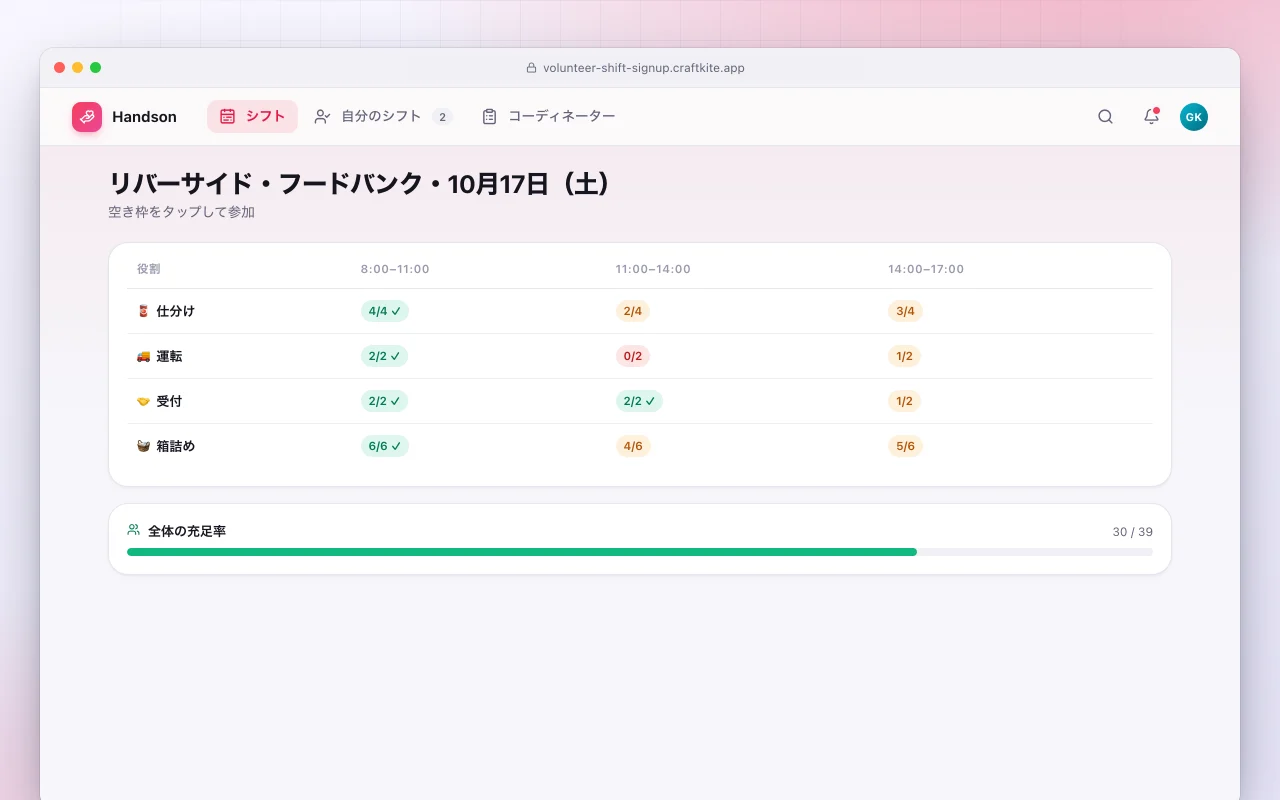Click the 8:00–11:00 column header
This screenshot has height=800, width=1280.
[x=395, y=269]
